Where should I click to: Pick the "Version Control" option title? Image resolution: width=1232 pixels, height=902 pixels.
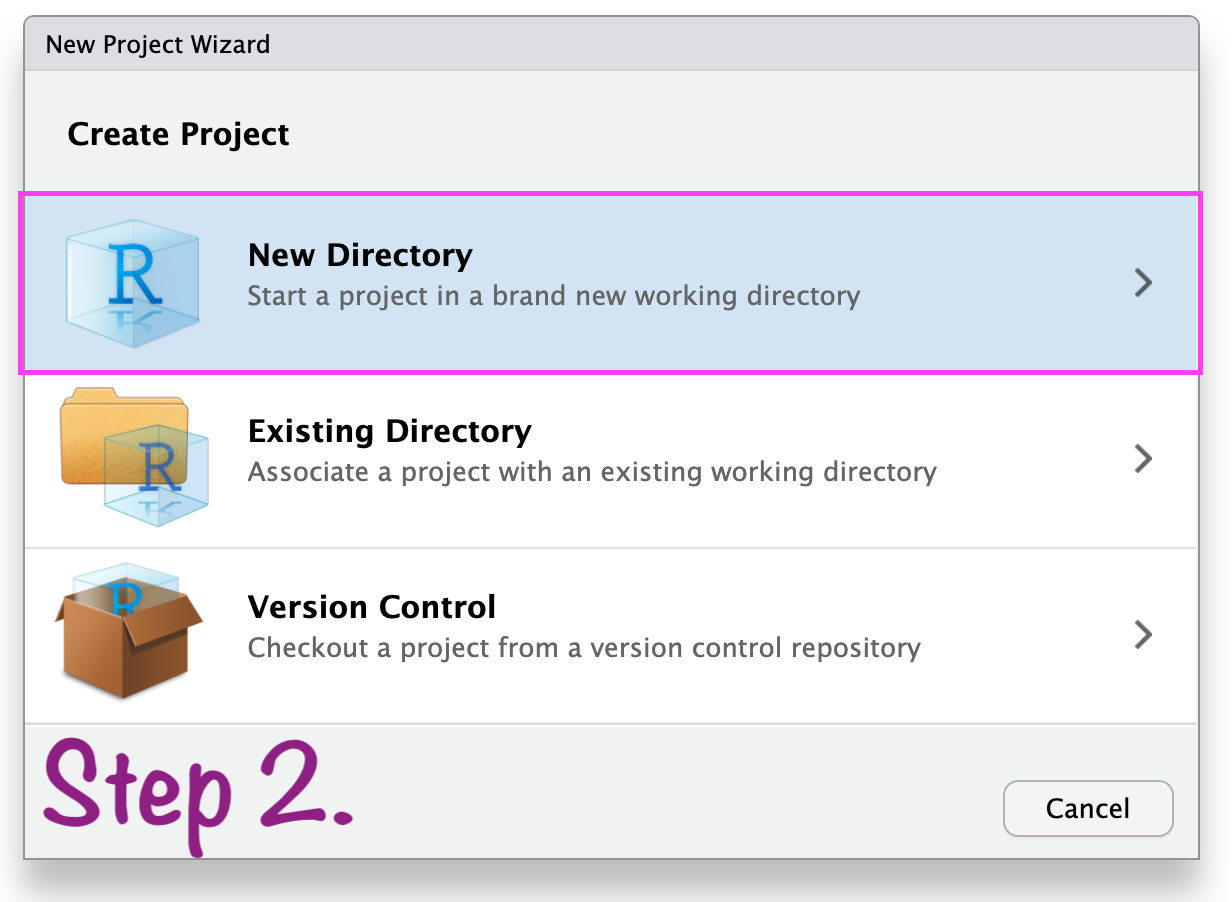[371, 607]
